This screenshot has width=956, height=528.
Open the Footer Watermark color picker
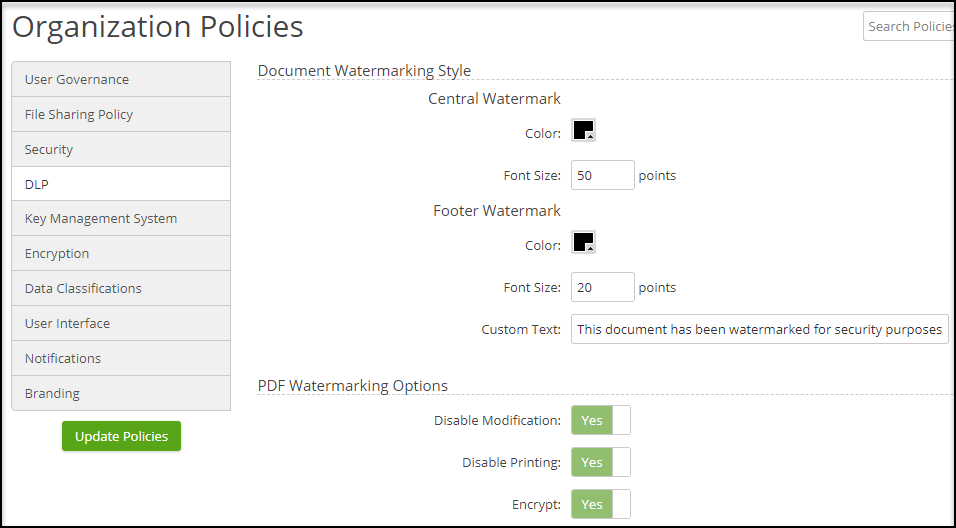pos(583,244)
